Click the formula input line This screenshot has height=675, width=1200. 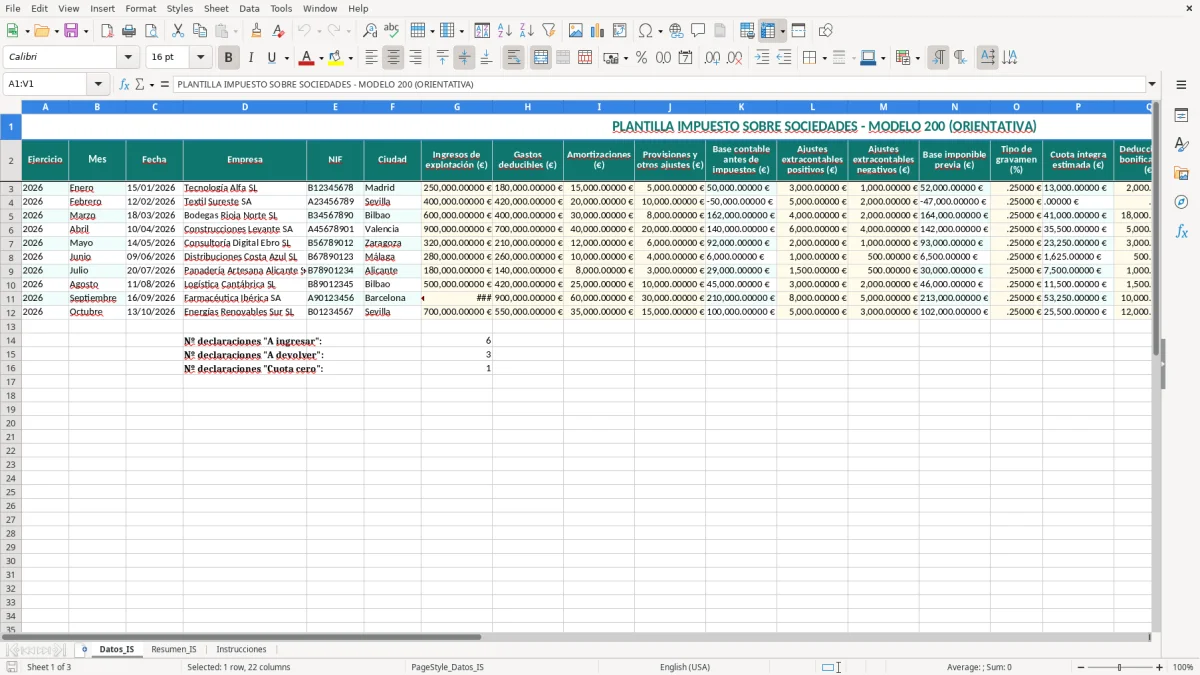click(x=659, y=84)
